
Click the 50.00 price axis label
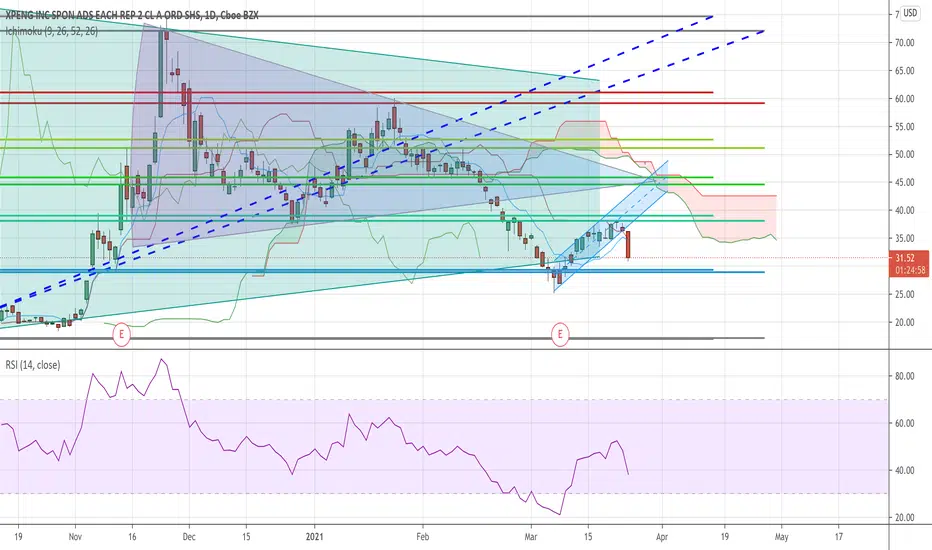[x=905, y=155]
